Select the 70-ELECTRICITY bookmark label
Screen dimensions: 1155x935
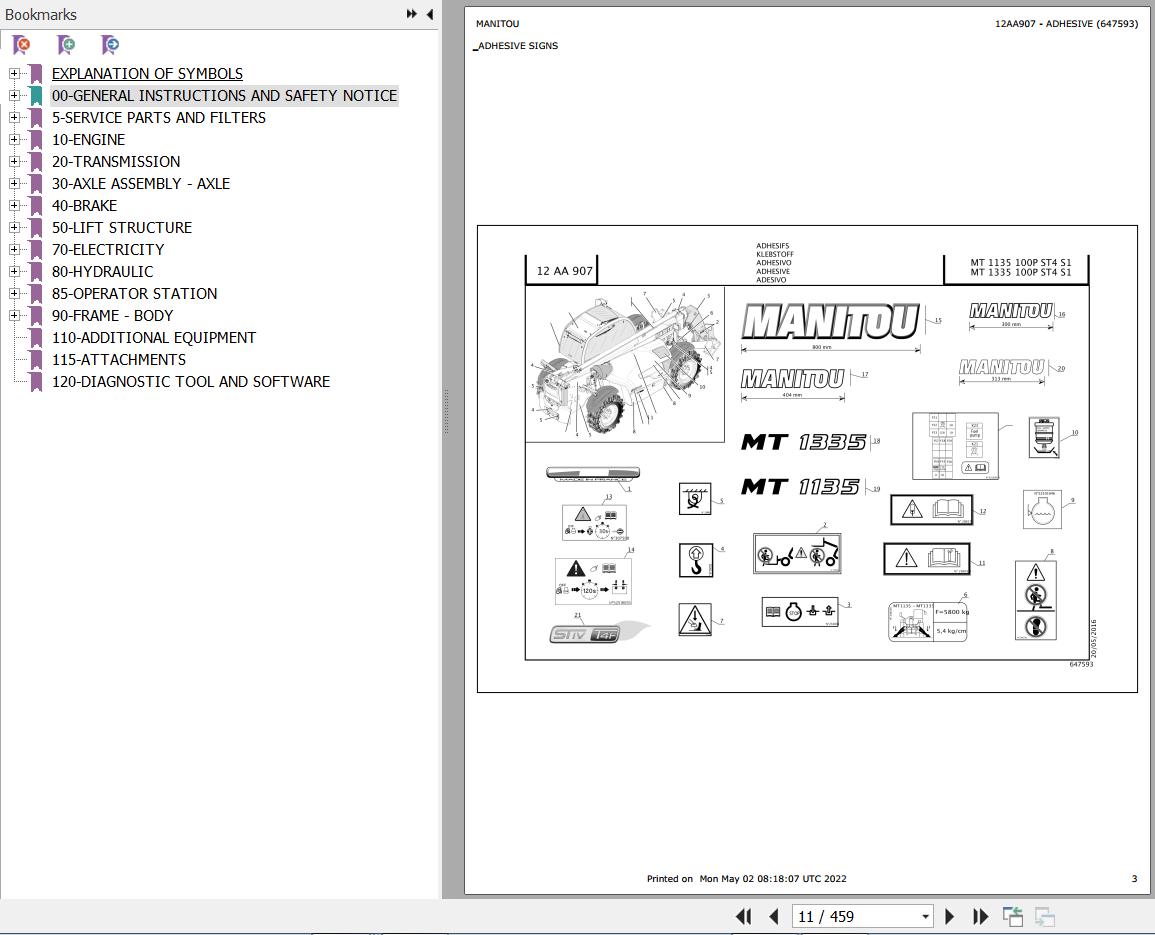pyautogui.click(x=108, y=250)
